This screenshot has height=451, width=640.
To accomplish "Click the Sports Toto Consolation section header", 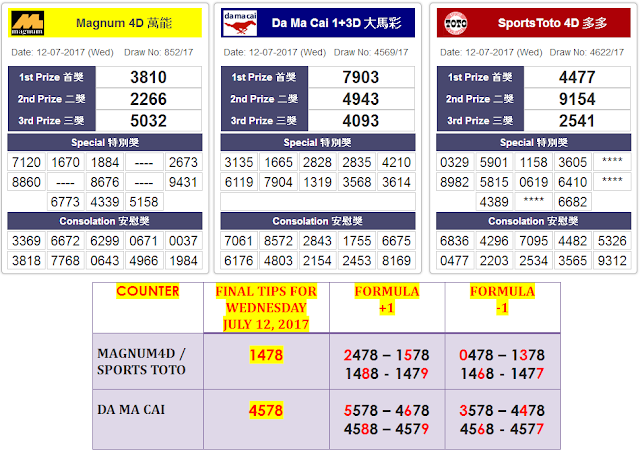I will (533, 221).
